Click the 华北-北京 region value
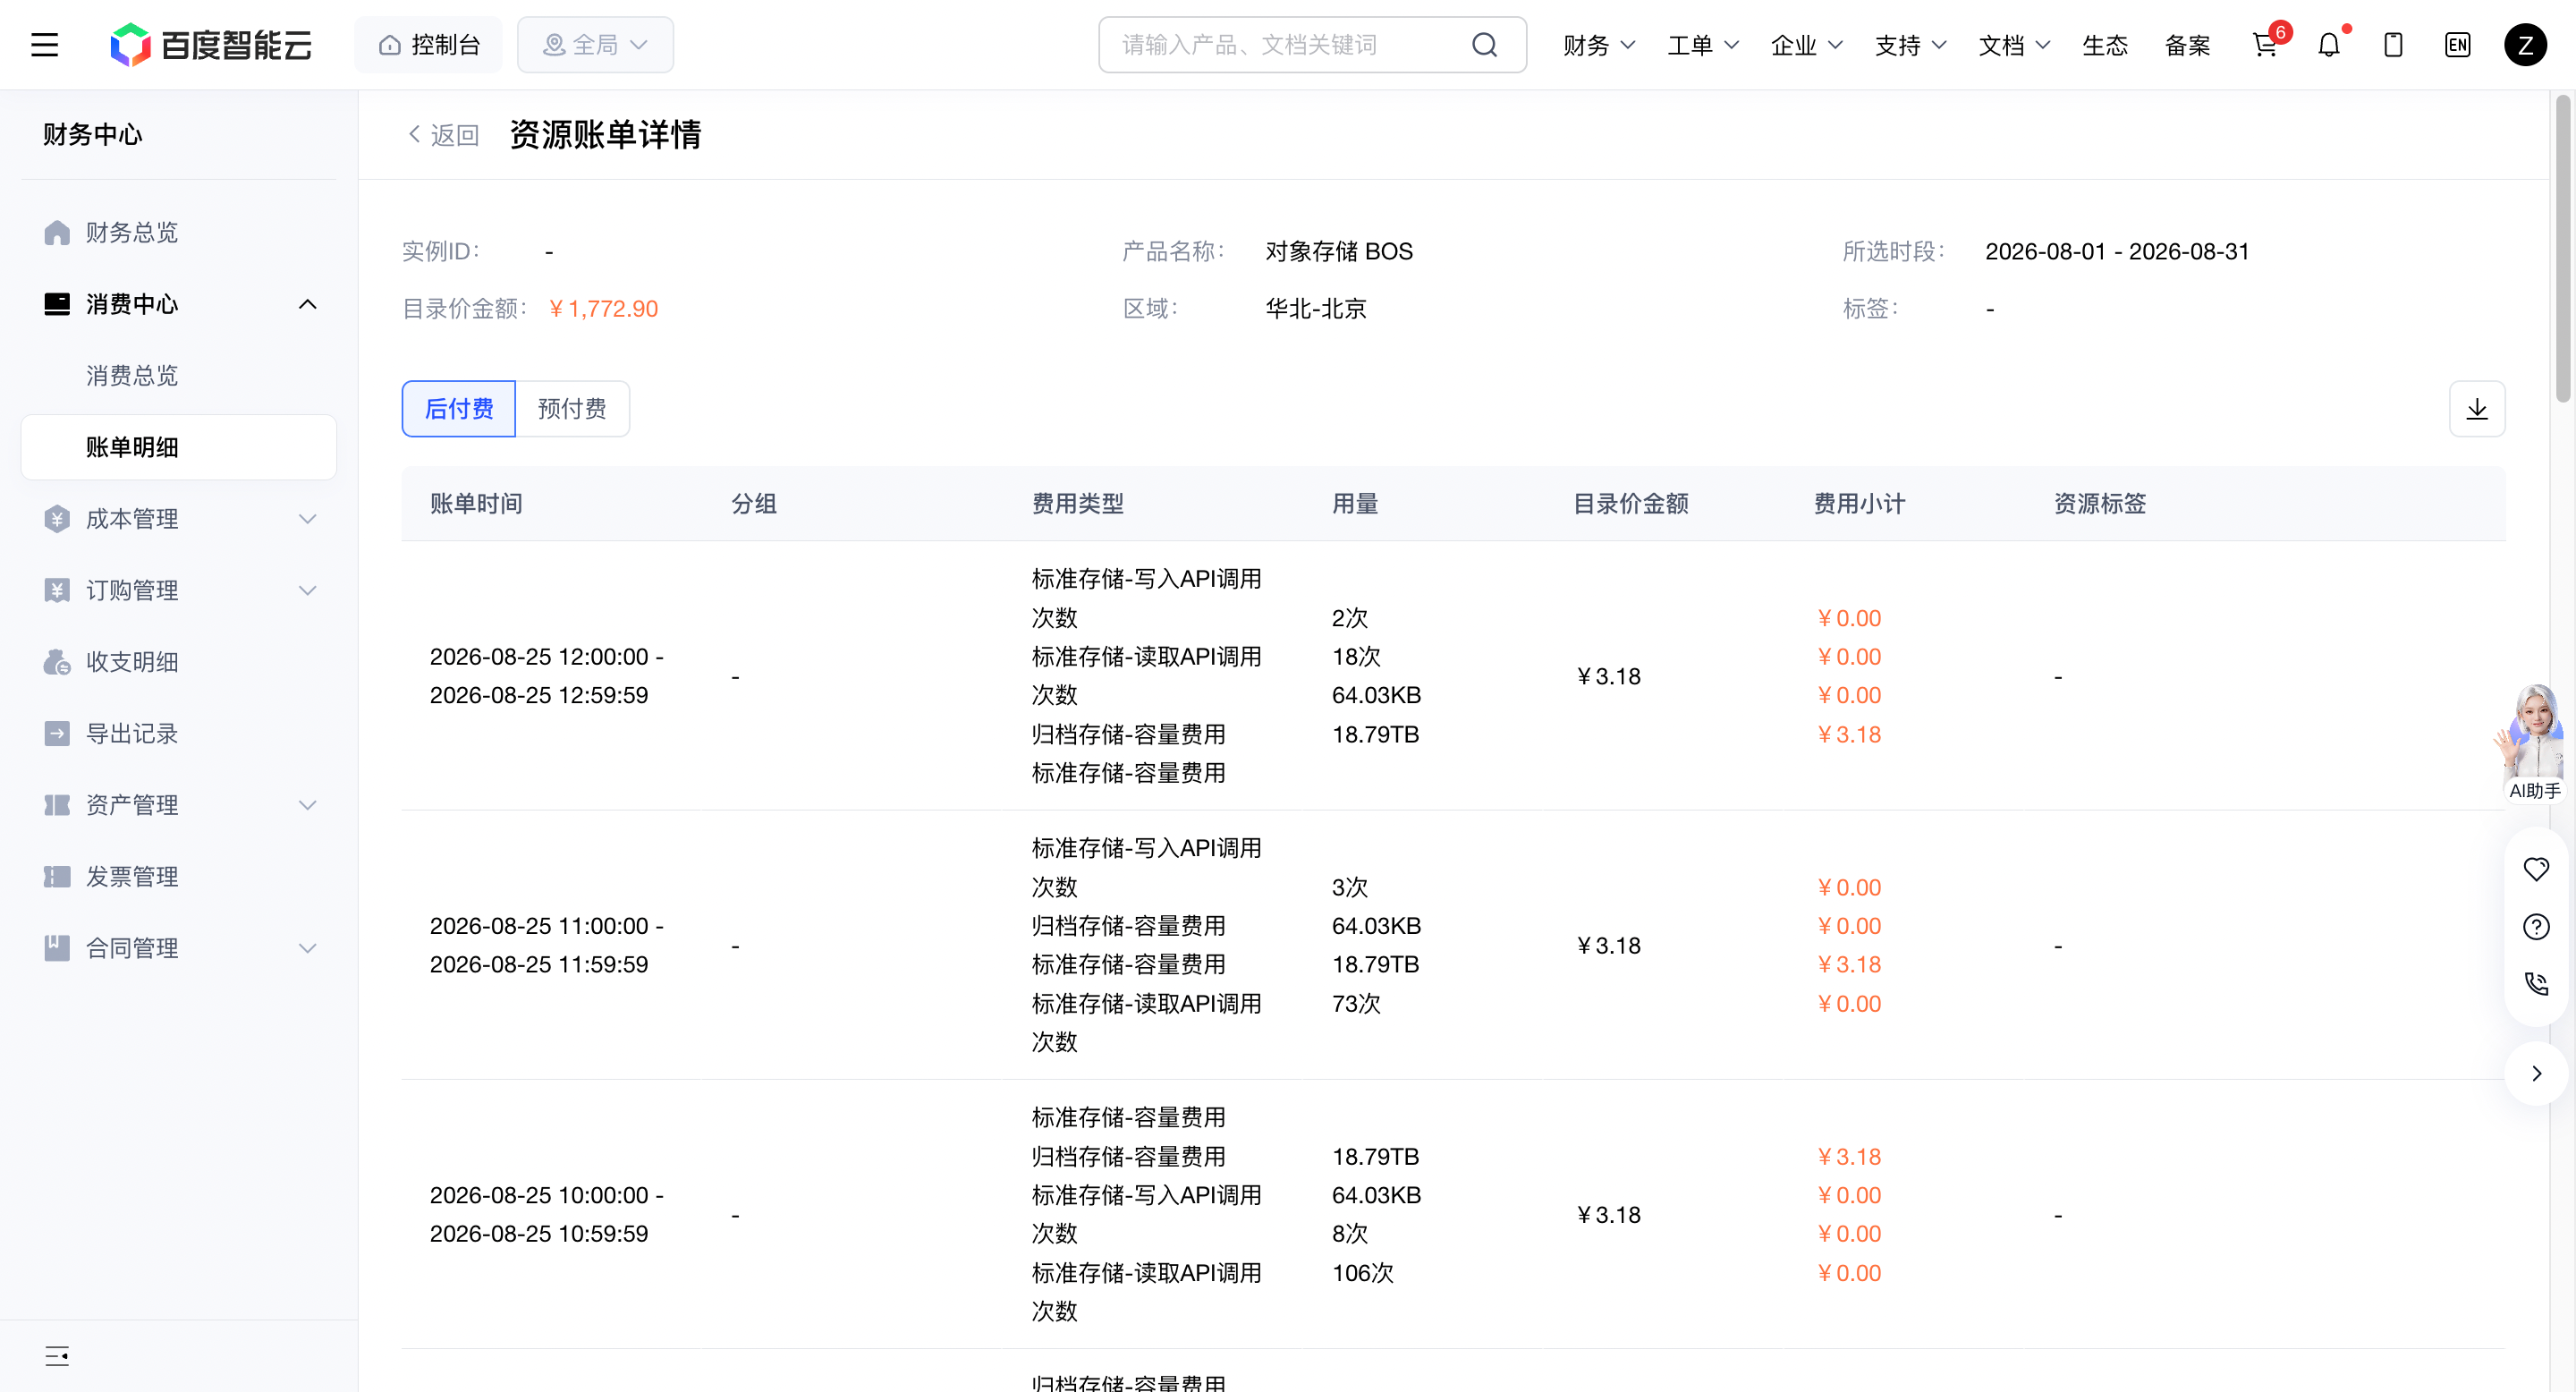Viewport: 2576px width, 1392px height. click(x=1316, y=308)
